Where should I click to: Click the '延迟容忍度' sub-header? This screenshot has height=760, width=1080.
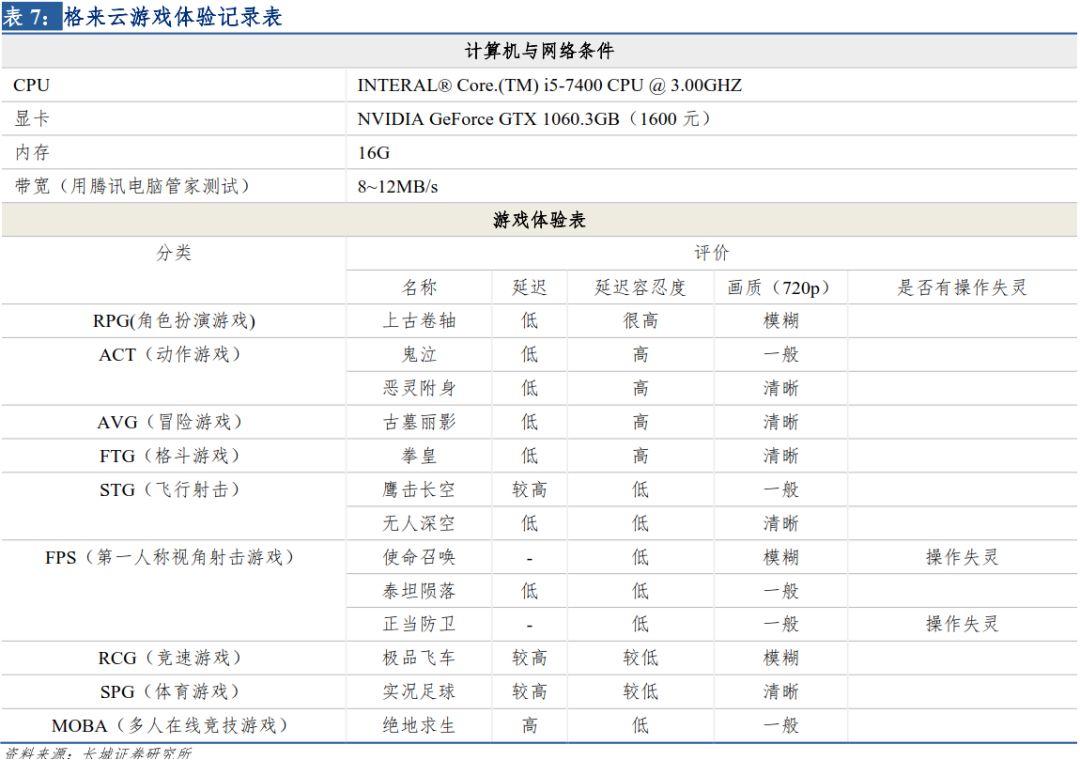[641, 287]
